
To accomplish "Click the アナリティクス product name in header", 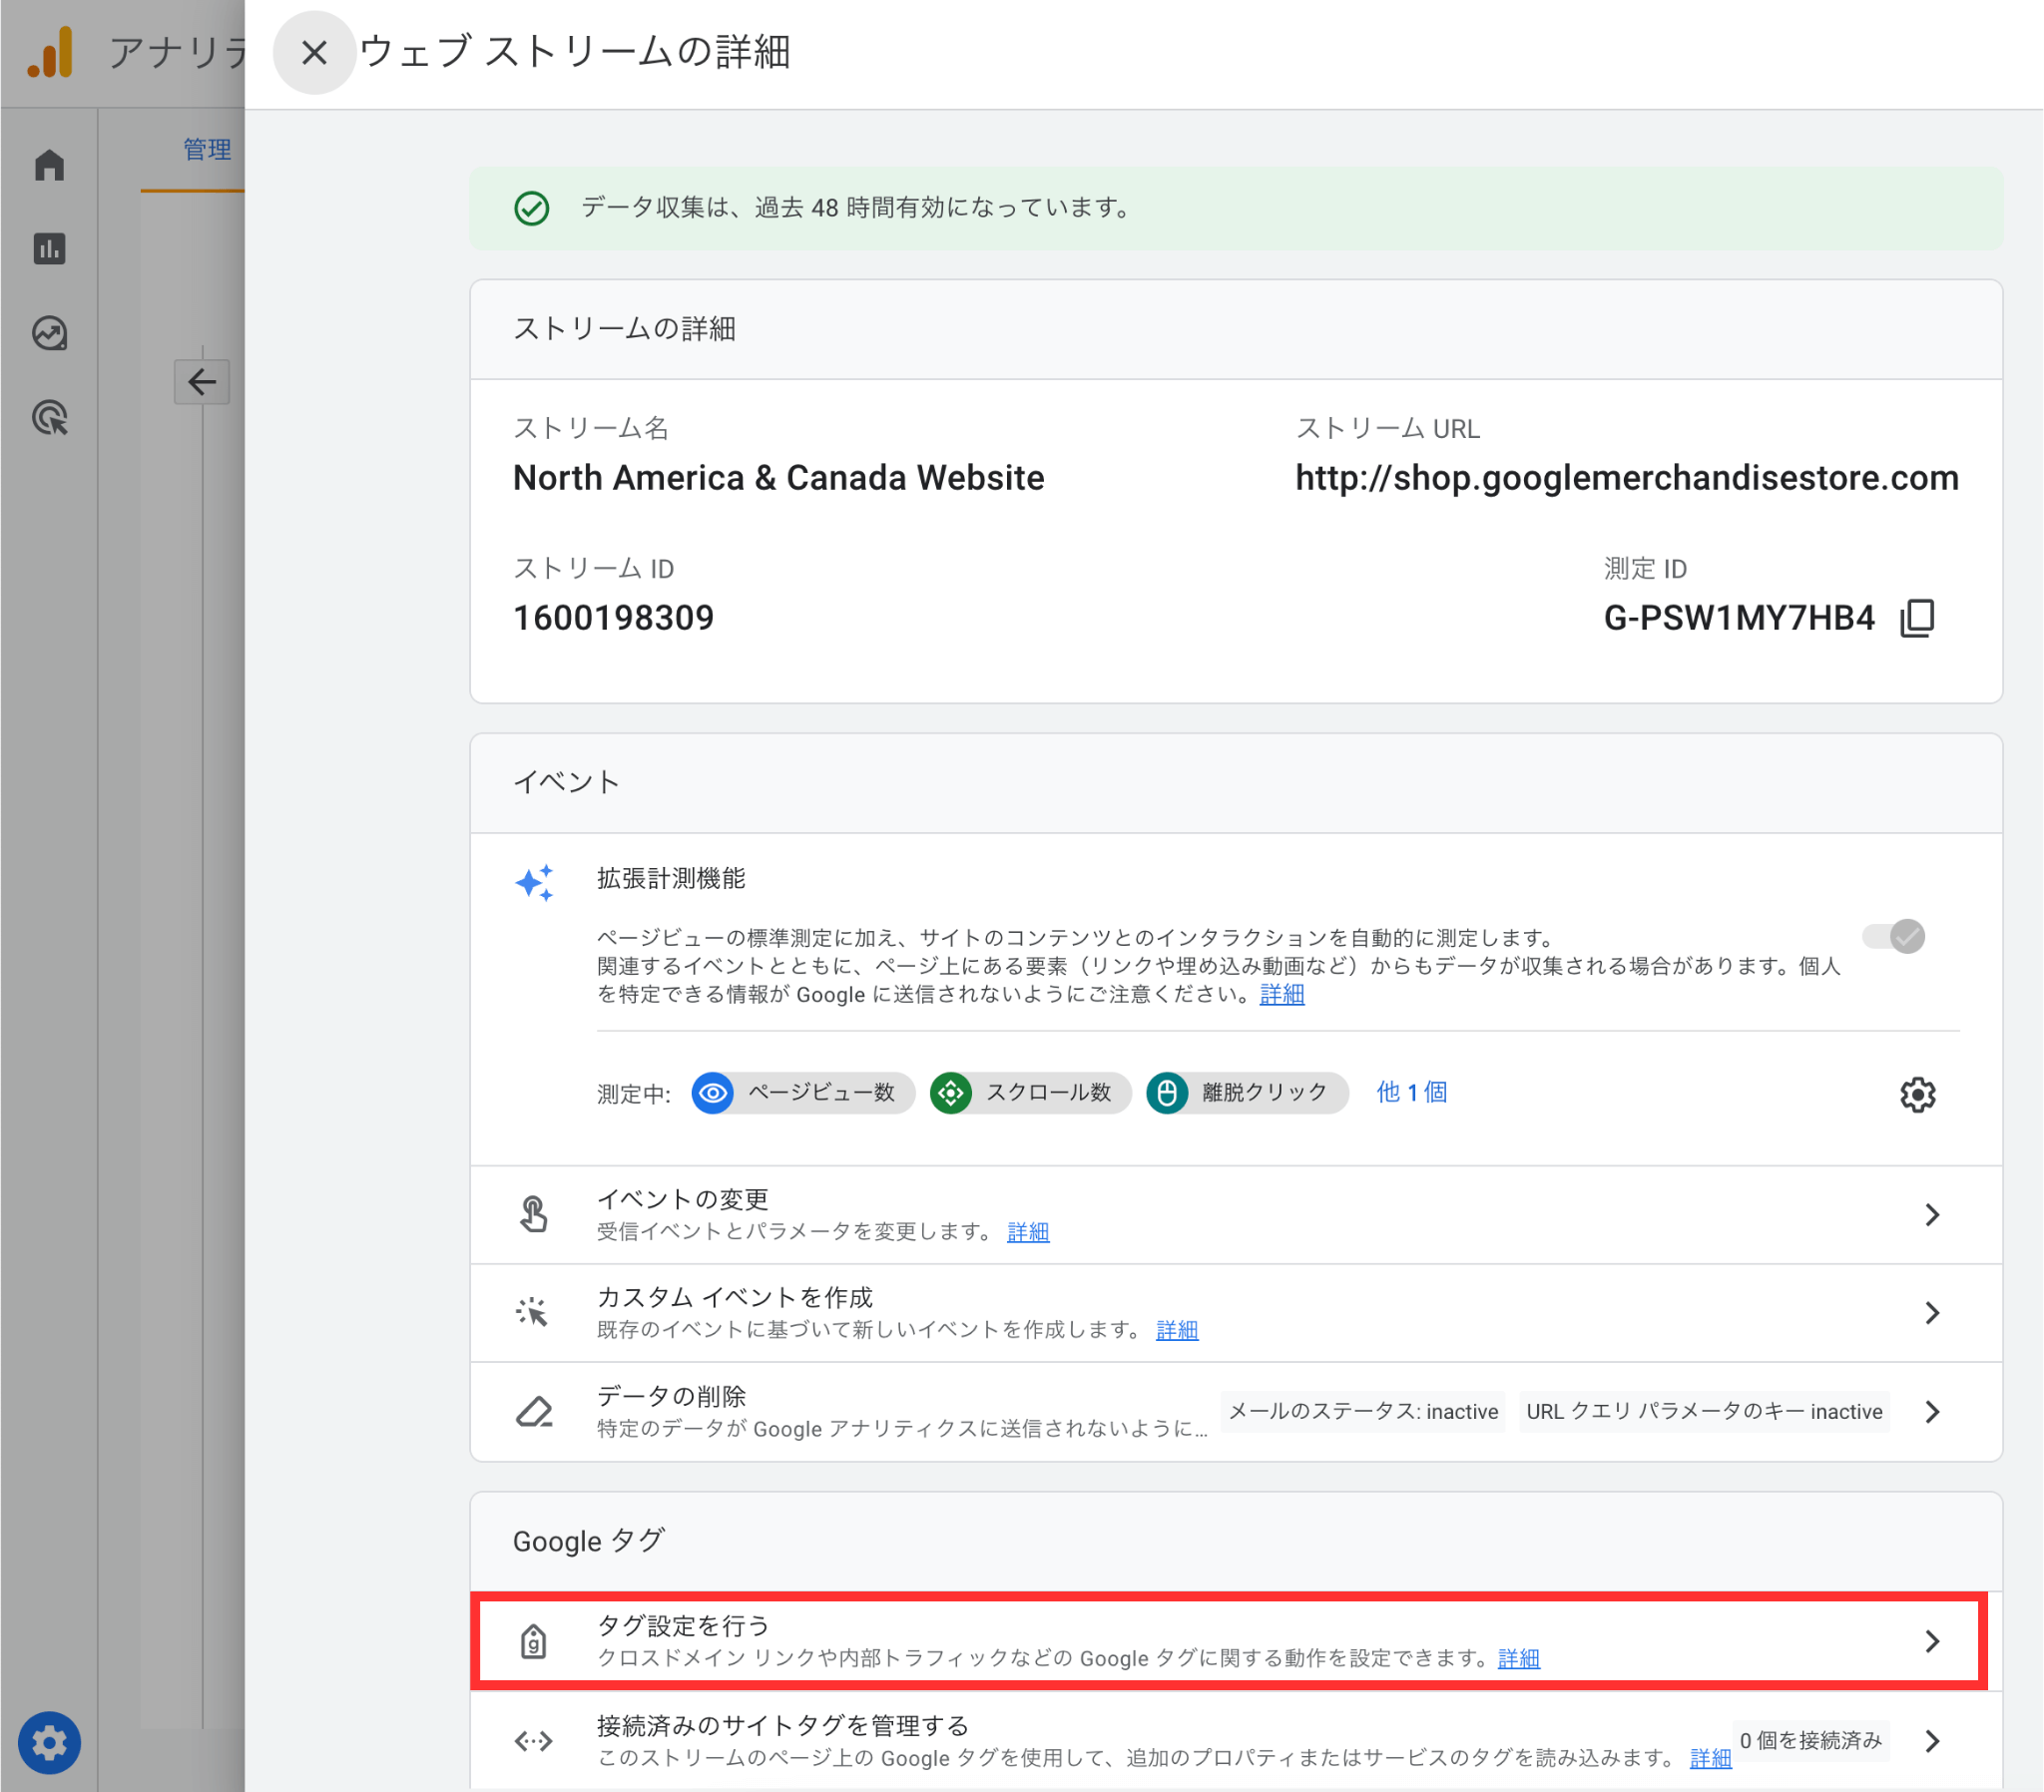I will 177,52.
